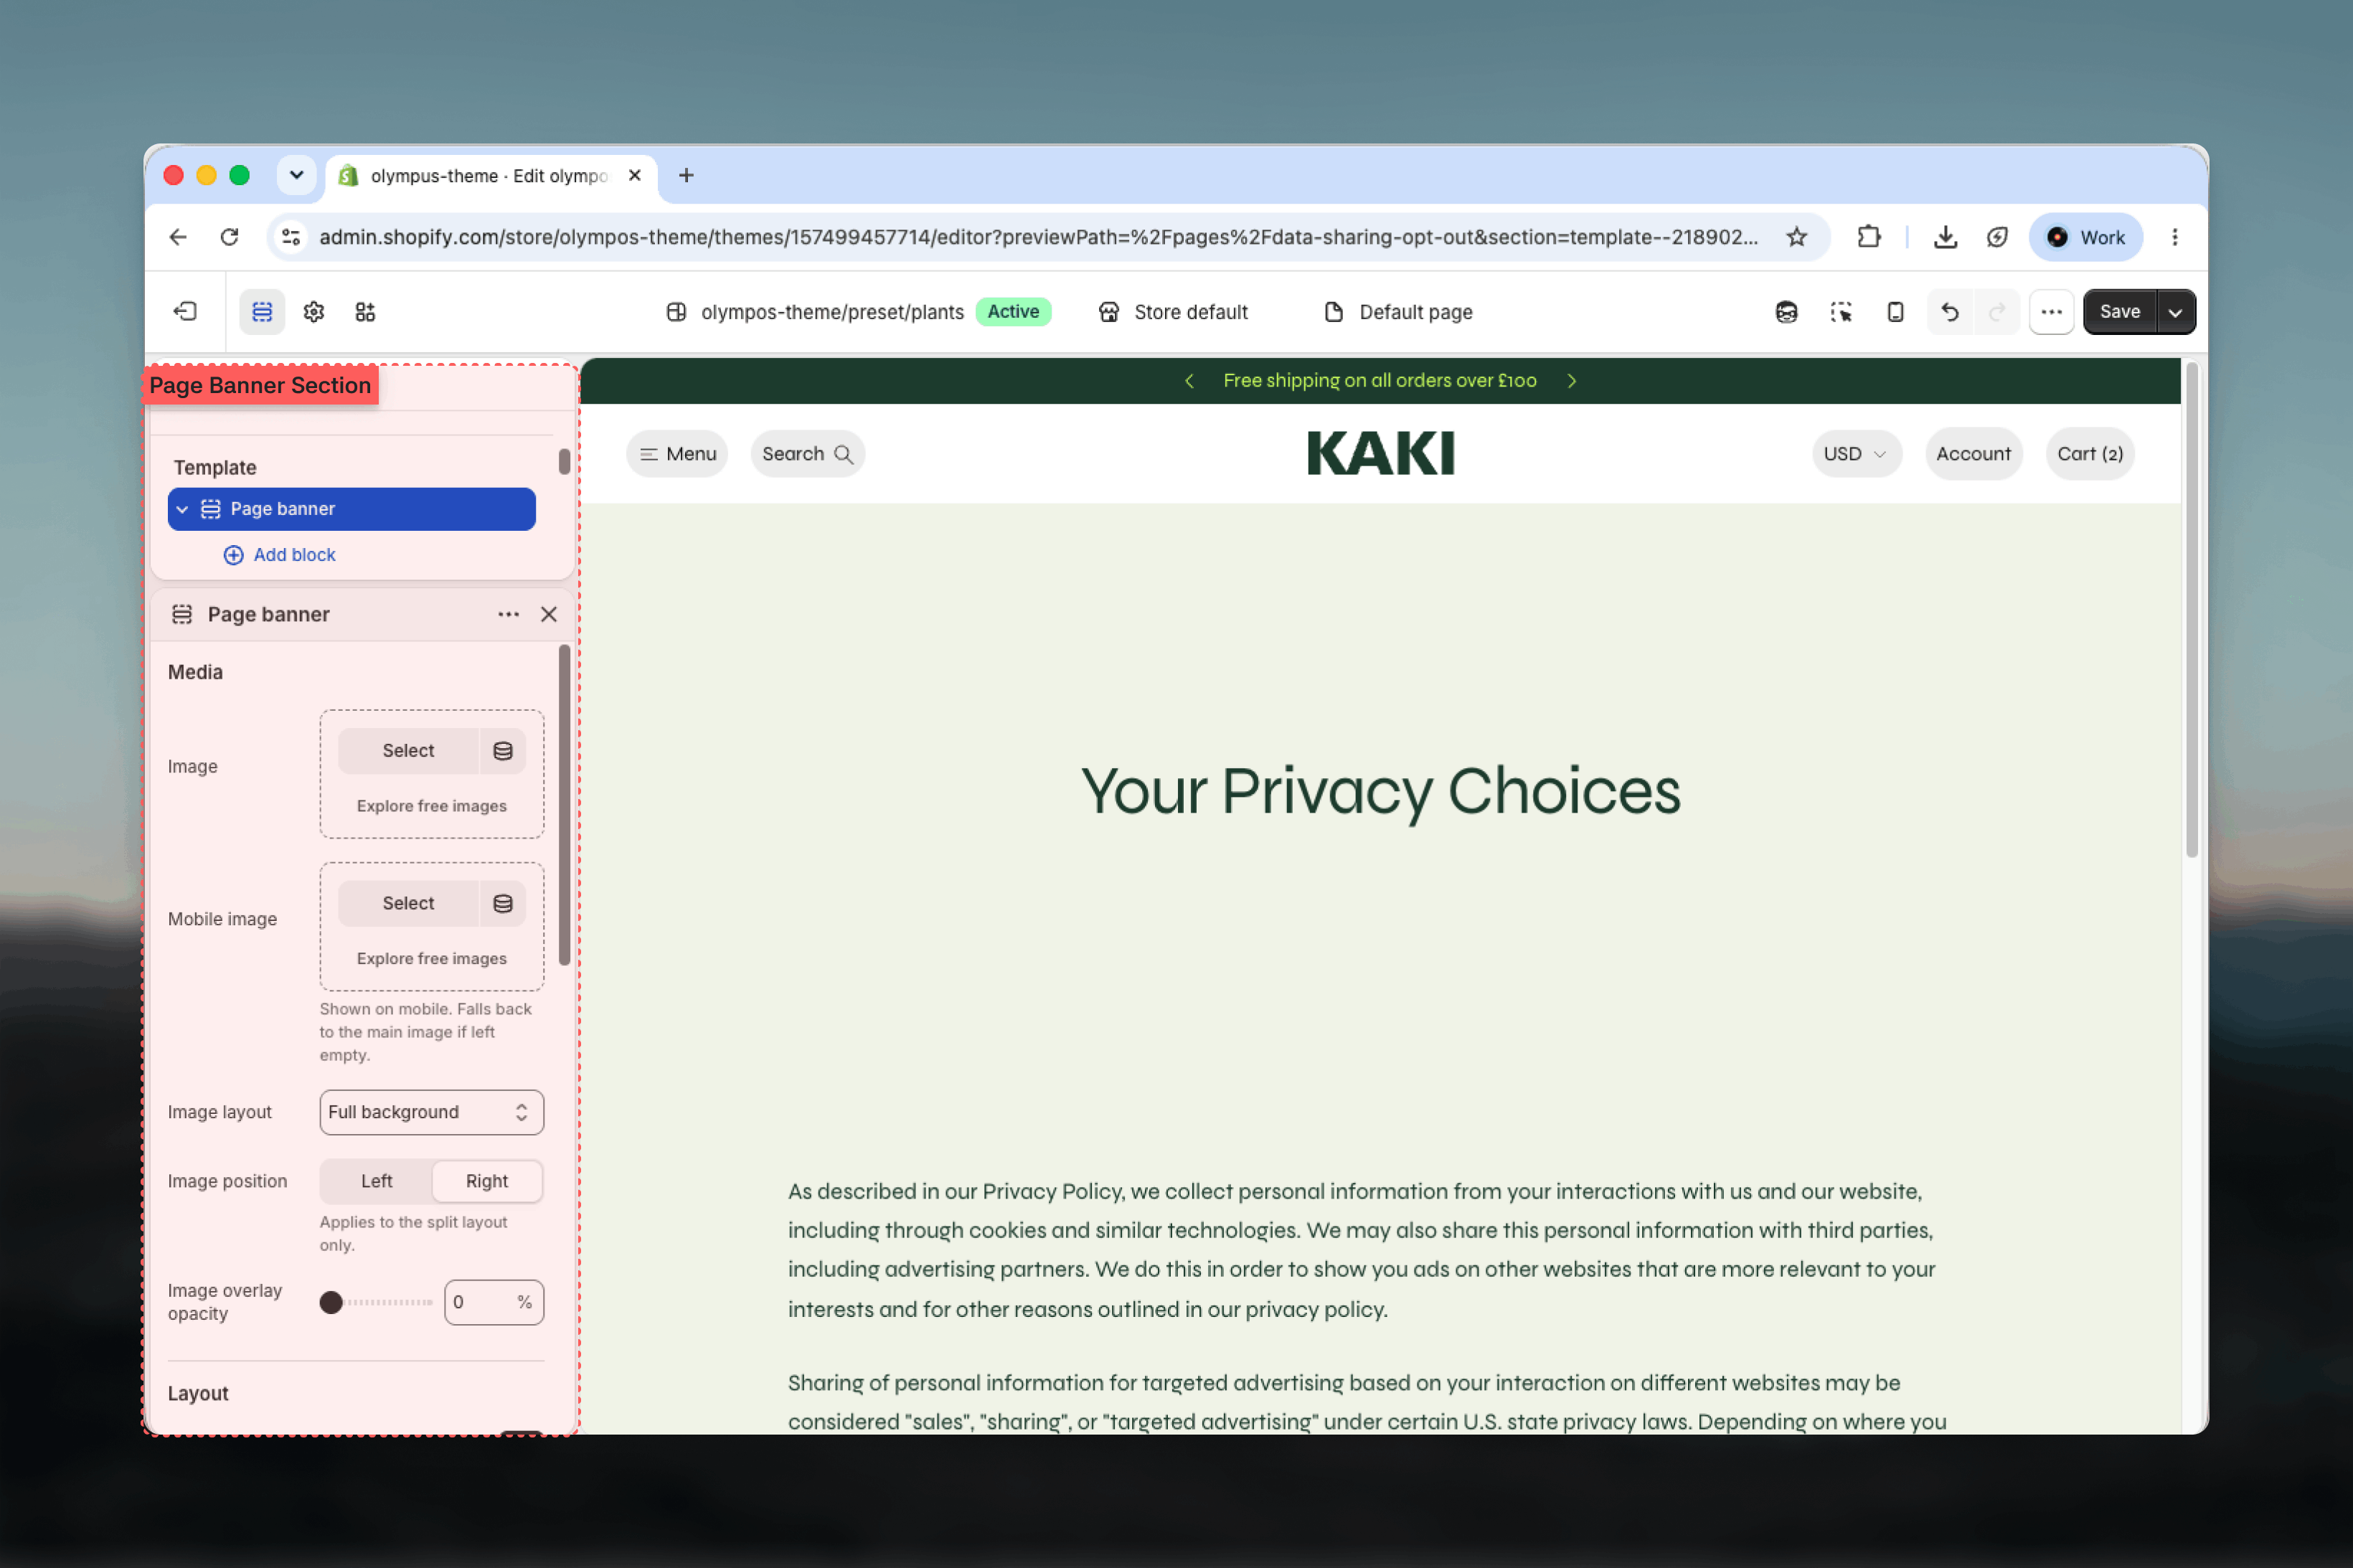The image size is (2353, 1568).
Task: Go to previous announcement bar message
Action: [1189, 381]
